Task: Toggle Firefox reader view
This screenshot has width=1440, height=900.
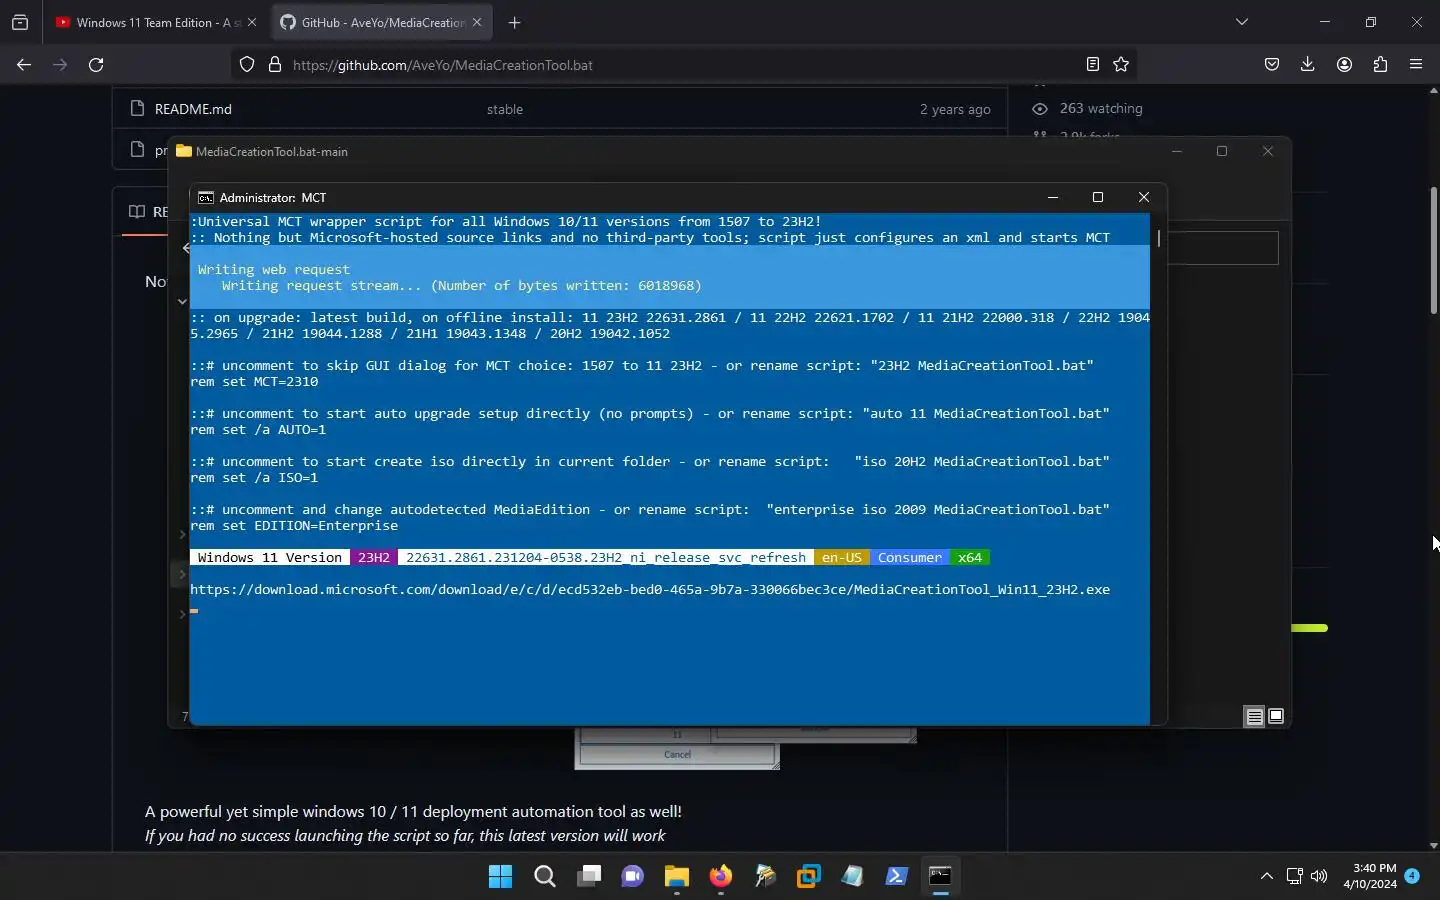Action: click(1093, 65)
